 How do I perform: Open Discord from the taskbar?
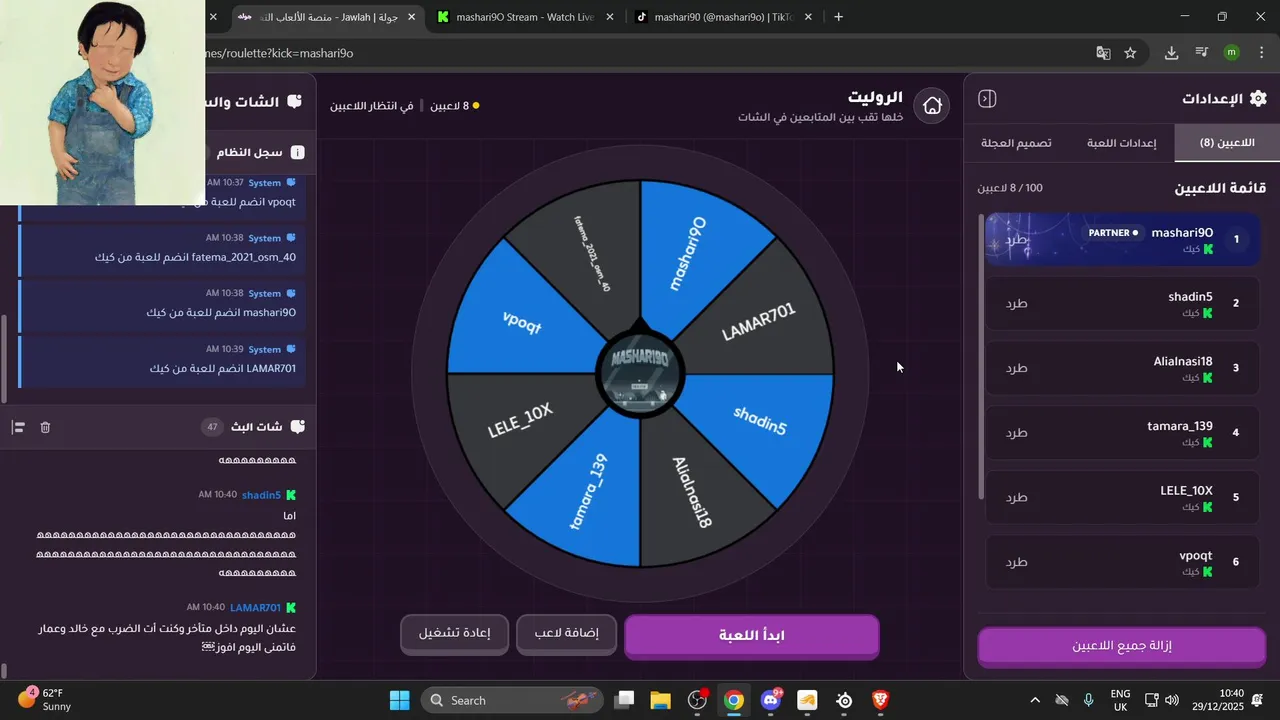(771, 700)
